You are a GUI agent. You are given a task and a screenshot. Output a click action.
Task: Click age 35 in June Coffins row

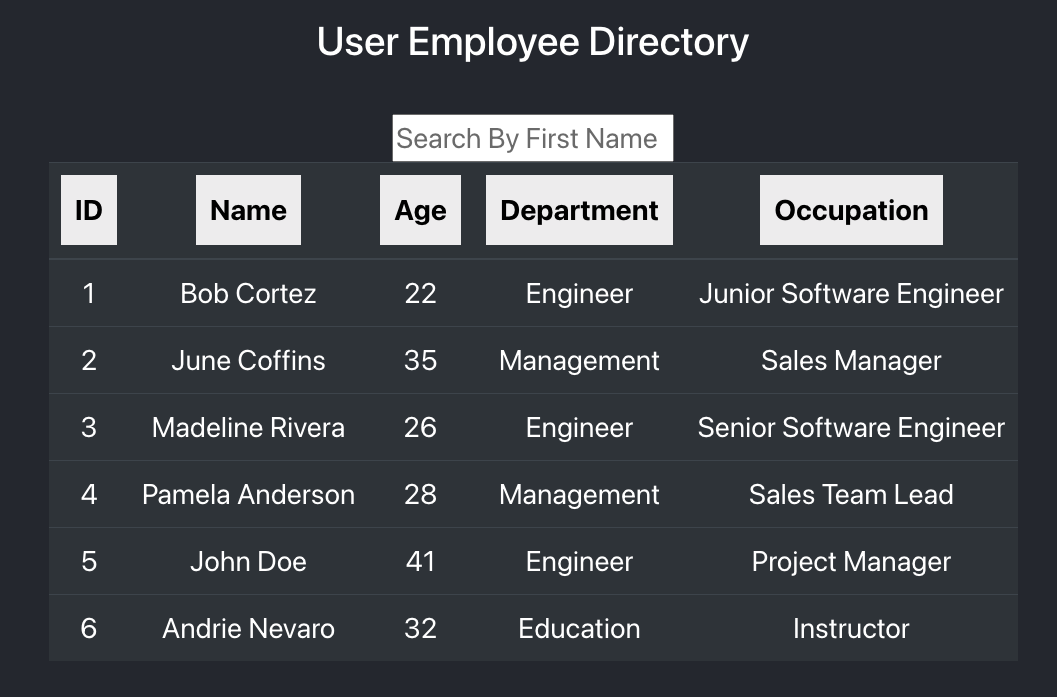[x=421, y=361]
